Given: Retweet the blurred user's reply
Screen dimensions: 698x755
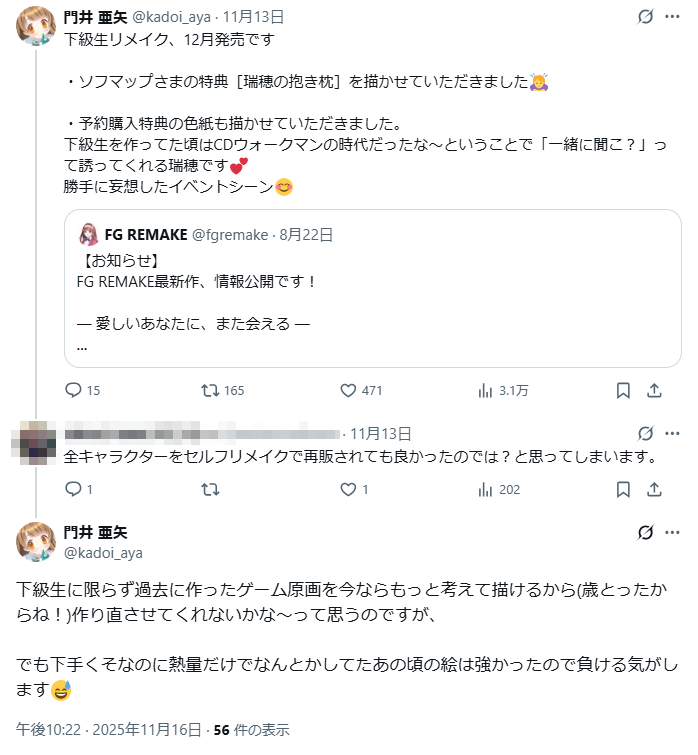Looking at the screenshot, I should coord(211,489).
